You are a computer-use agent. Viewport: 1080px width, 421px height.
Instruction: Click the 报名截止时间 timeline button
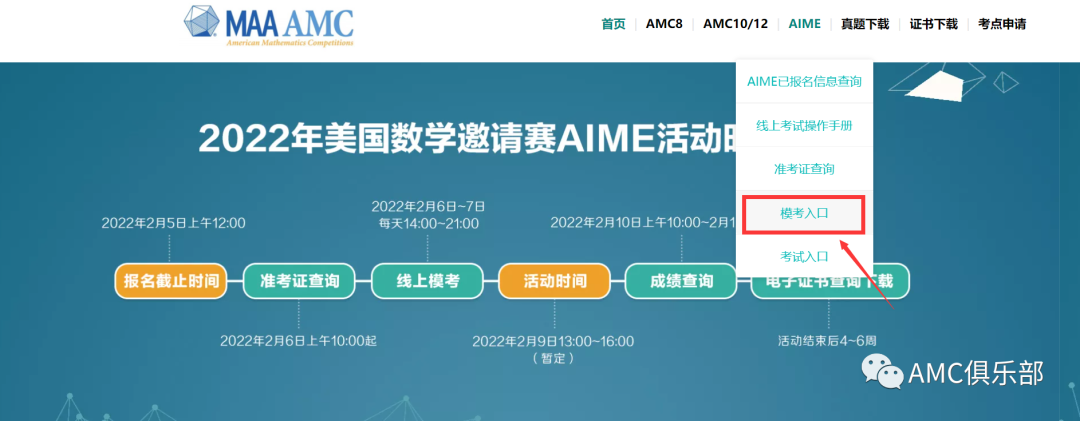pyautogui.click(x=171, y=281)
